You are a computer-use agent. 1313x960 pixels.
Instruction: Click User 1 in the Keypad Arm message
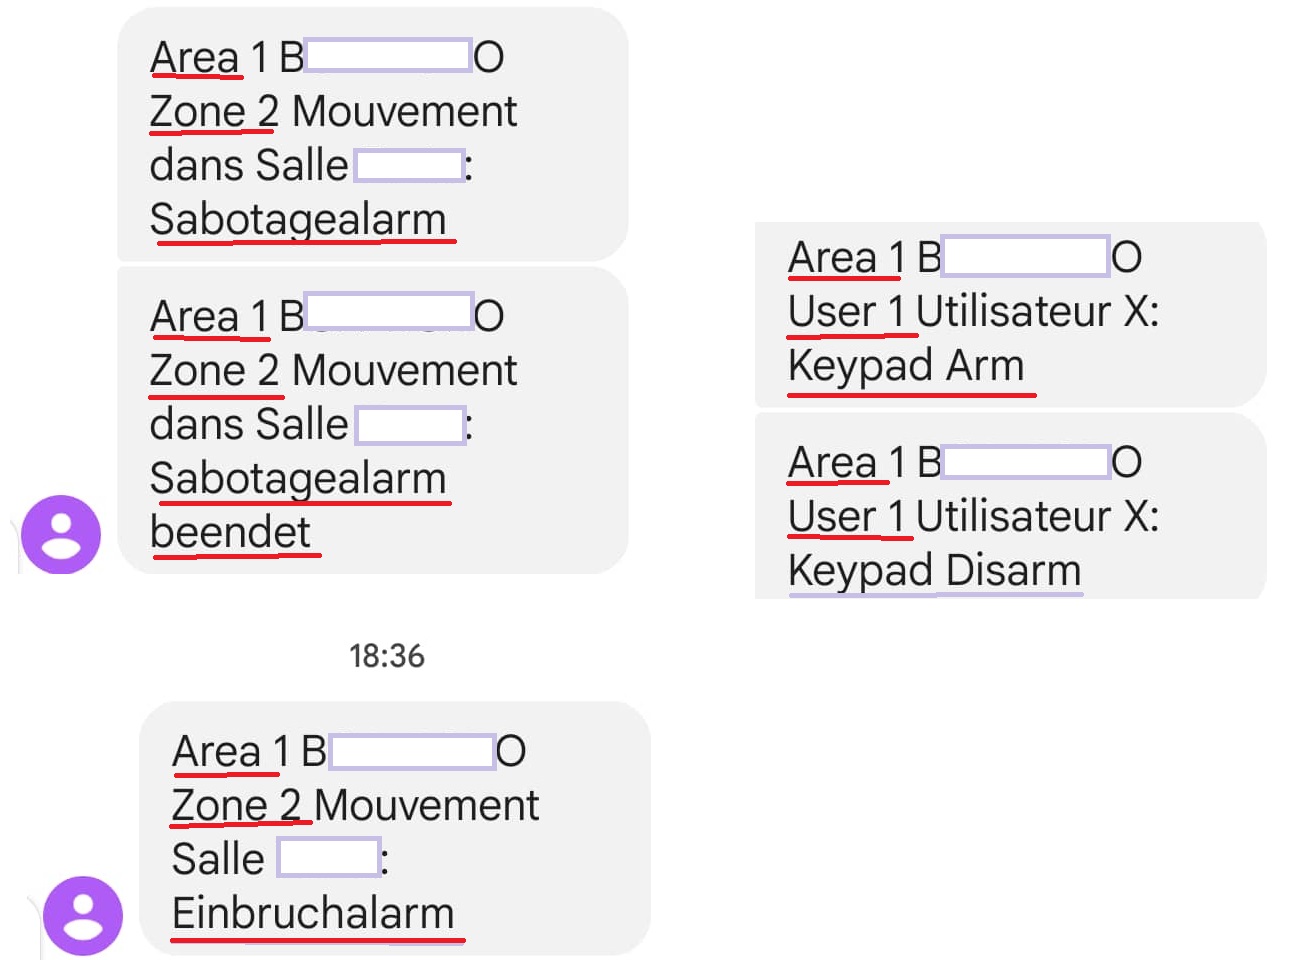click(x=846, y=312)
